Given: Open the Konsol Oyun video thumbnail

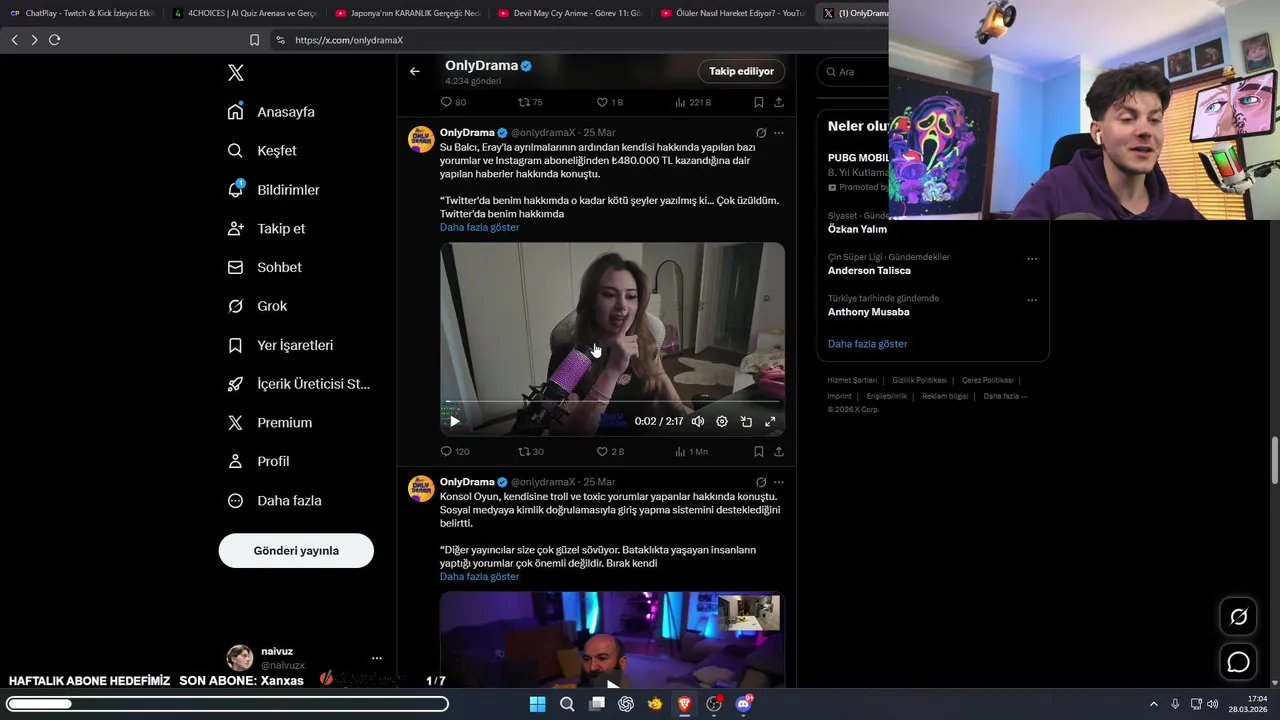Looking at the screenshot, I should pyautogui.click(x=612, y=640).
